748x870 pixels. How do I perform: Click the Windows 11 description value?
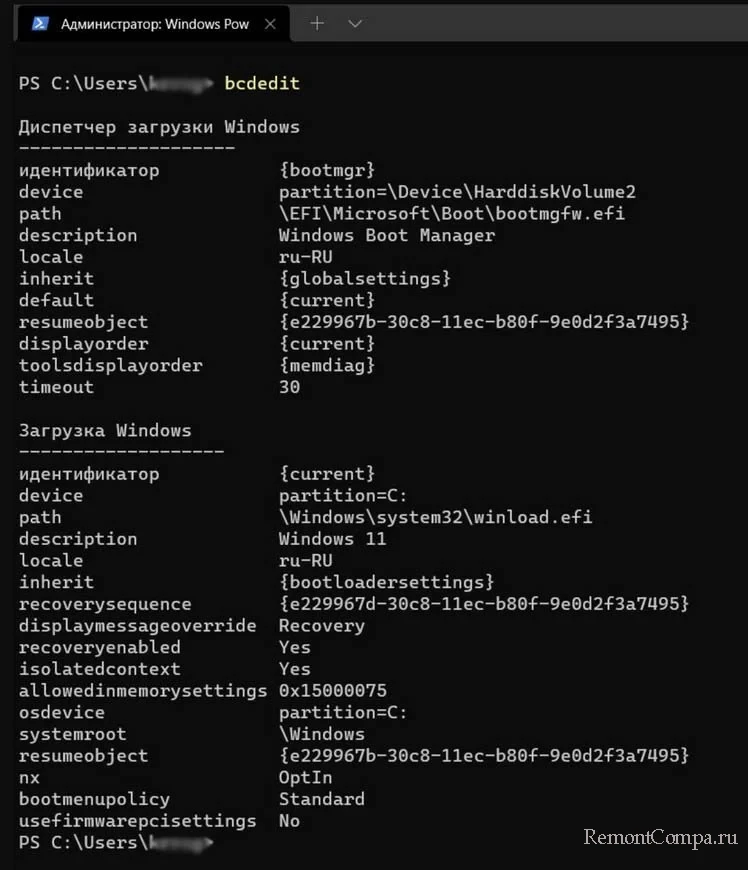332,539
